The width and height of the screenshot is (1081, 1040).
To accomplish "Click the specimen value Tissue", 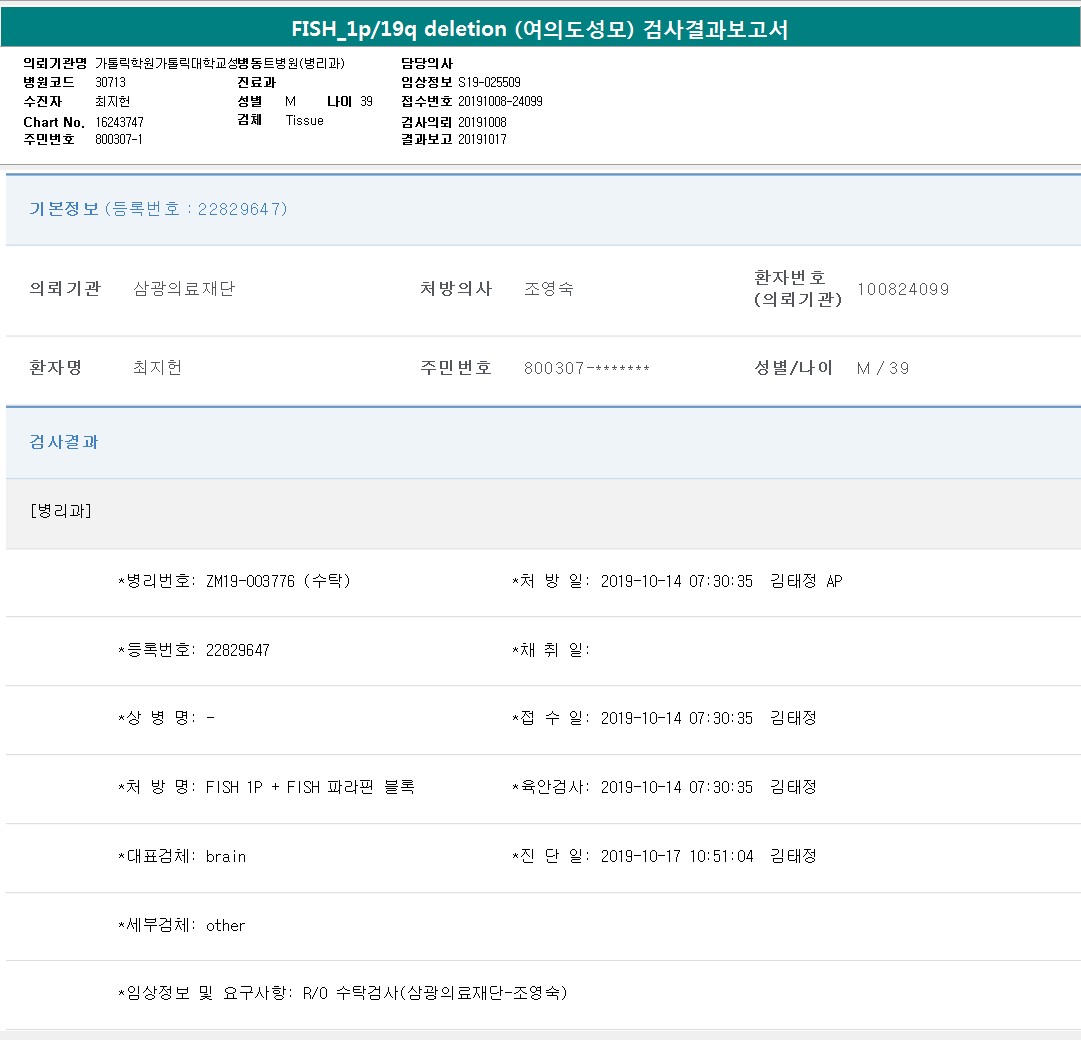I will point(304,121).
